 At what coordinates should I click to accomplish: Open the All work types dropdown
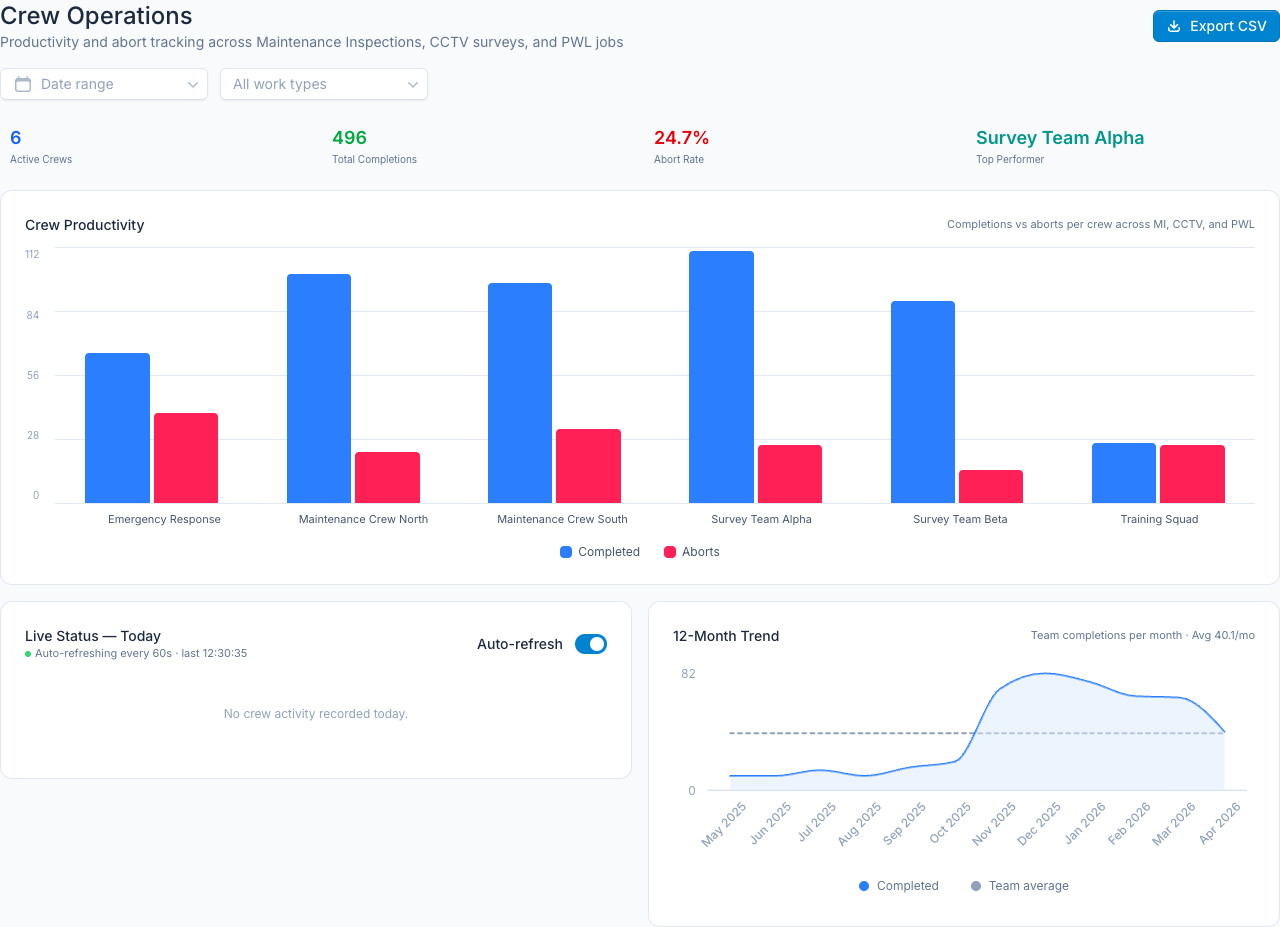(324, 84)
